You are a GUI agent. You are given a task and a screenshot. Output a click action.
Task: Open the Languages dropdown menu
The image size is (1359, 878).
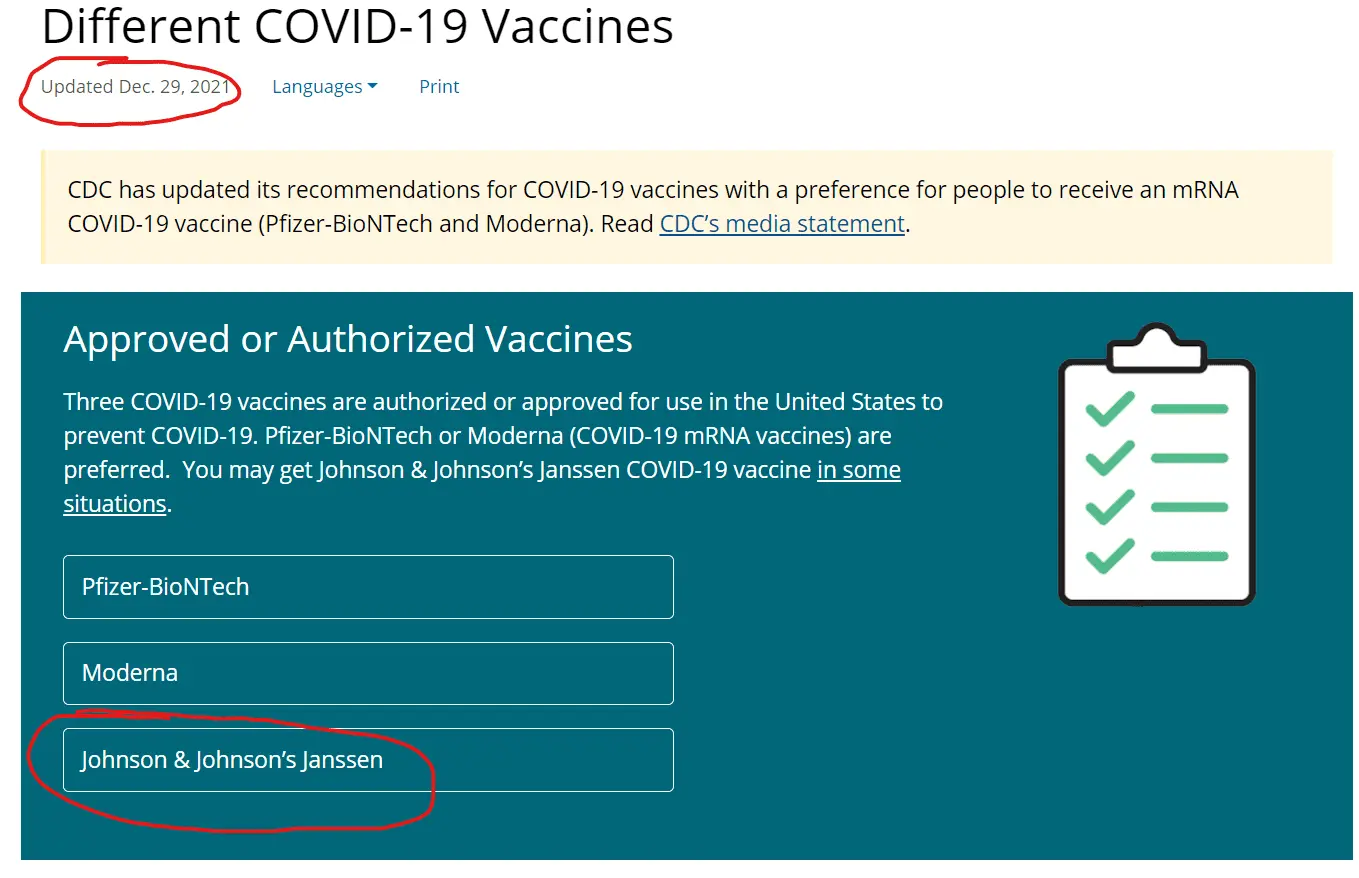[317, 87]
